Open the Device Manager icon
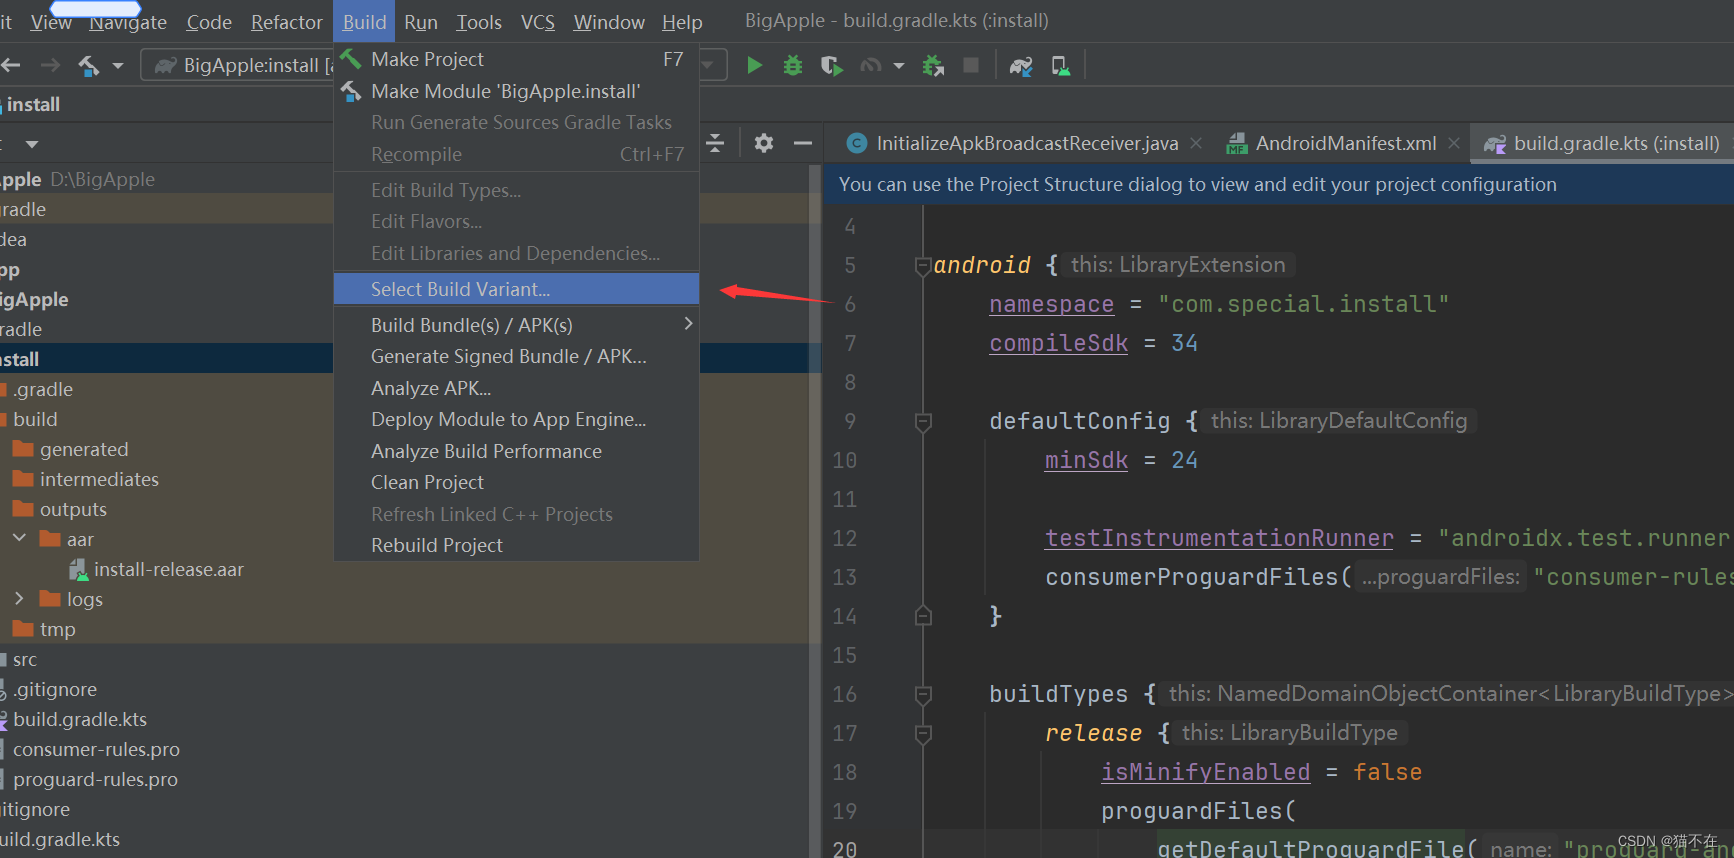The width and height of the screenshot is (1734, 858). point(1060,66)
